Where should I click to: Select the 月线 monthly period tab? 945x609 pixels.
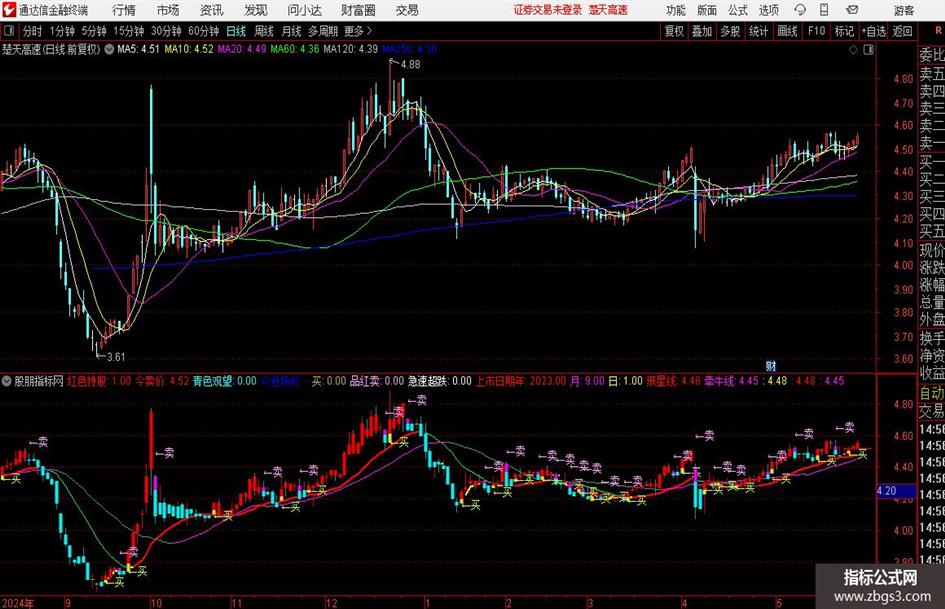tap(291, 31)
